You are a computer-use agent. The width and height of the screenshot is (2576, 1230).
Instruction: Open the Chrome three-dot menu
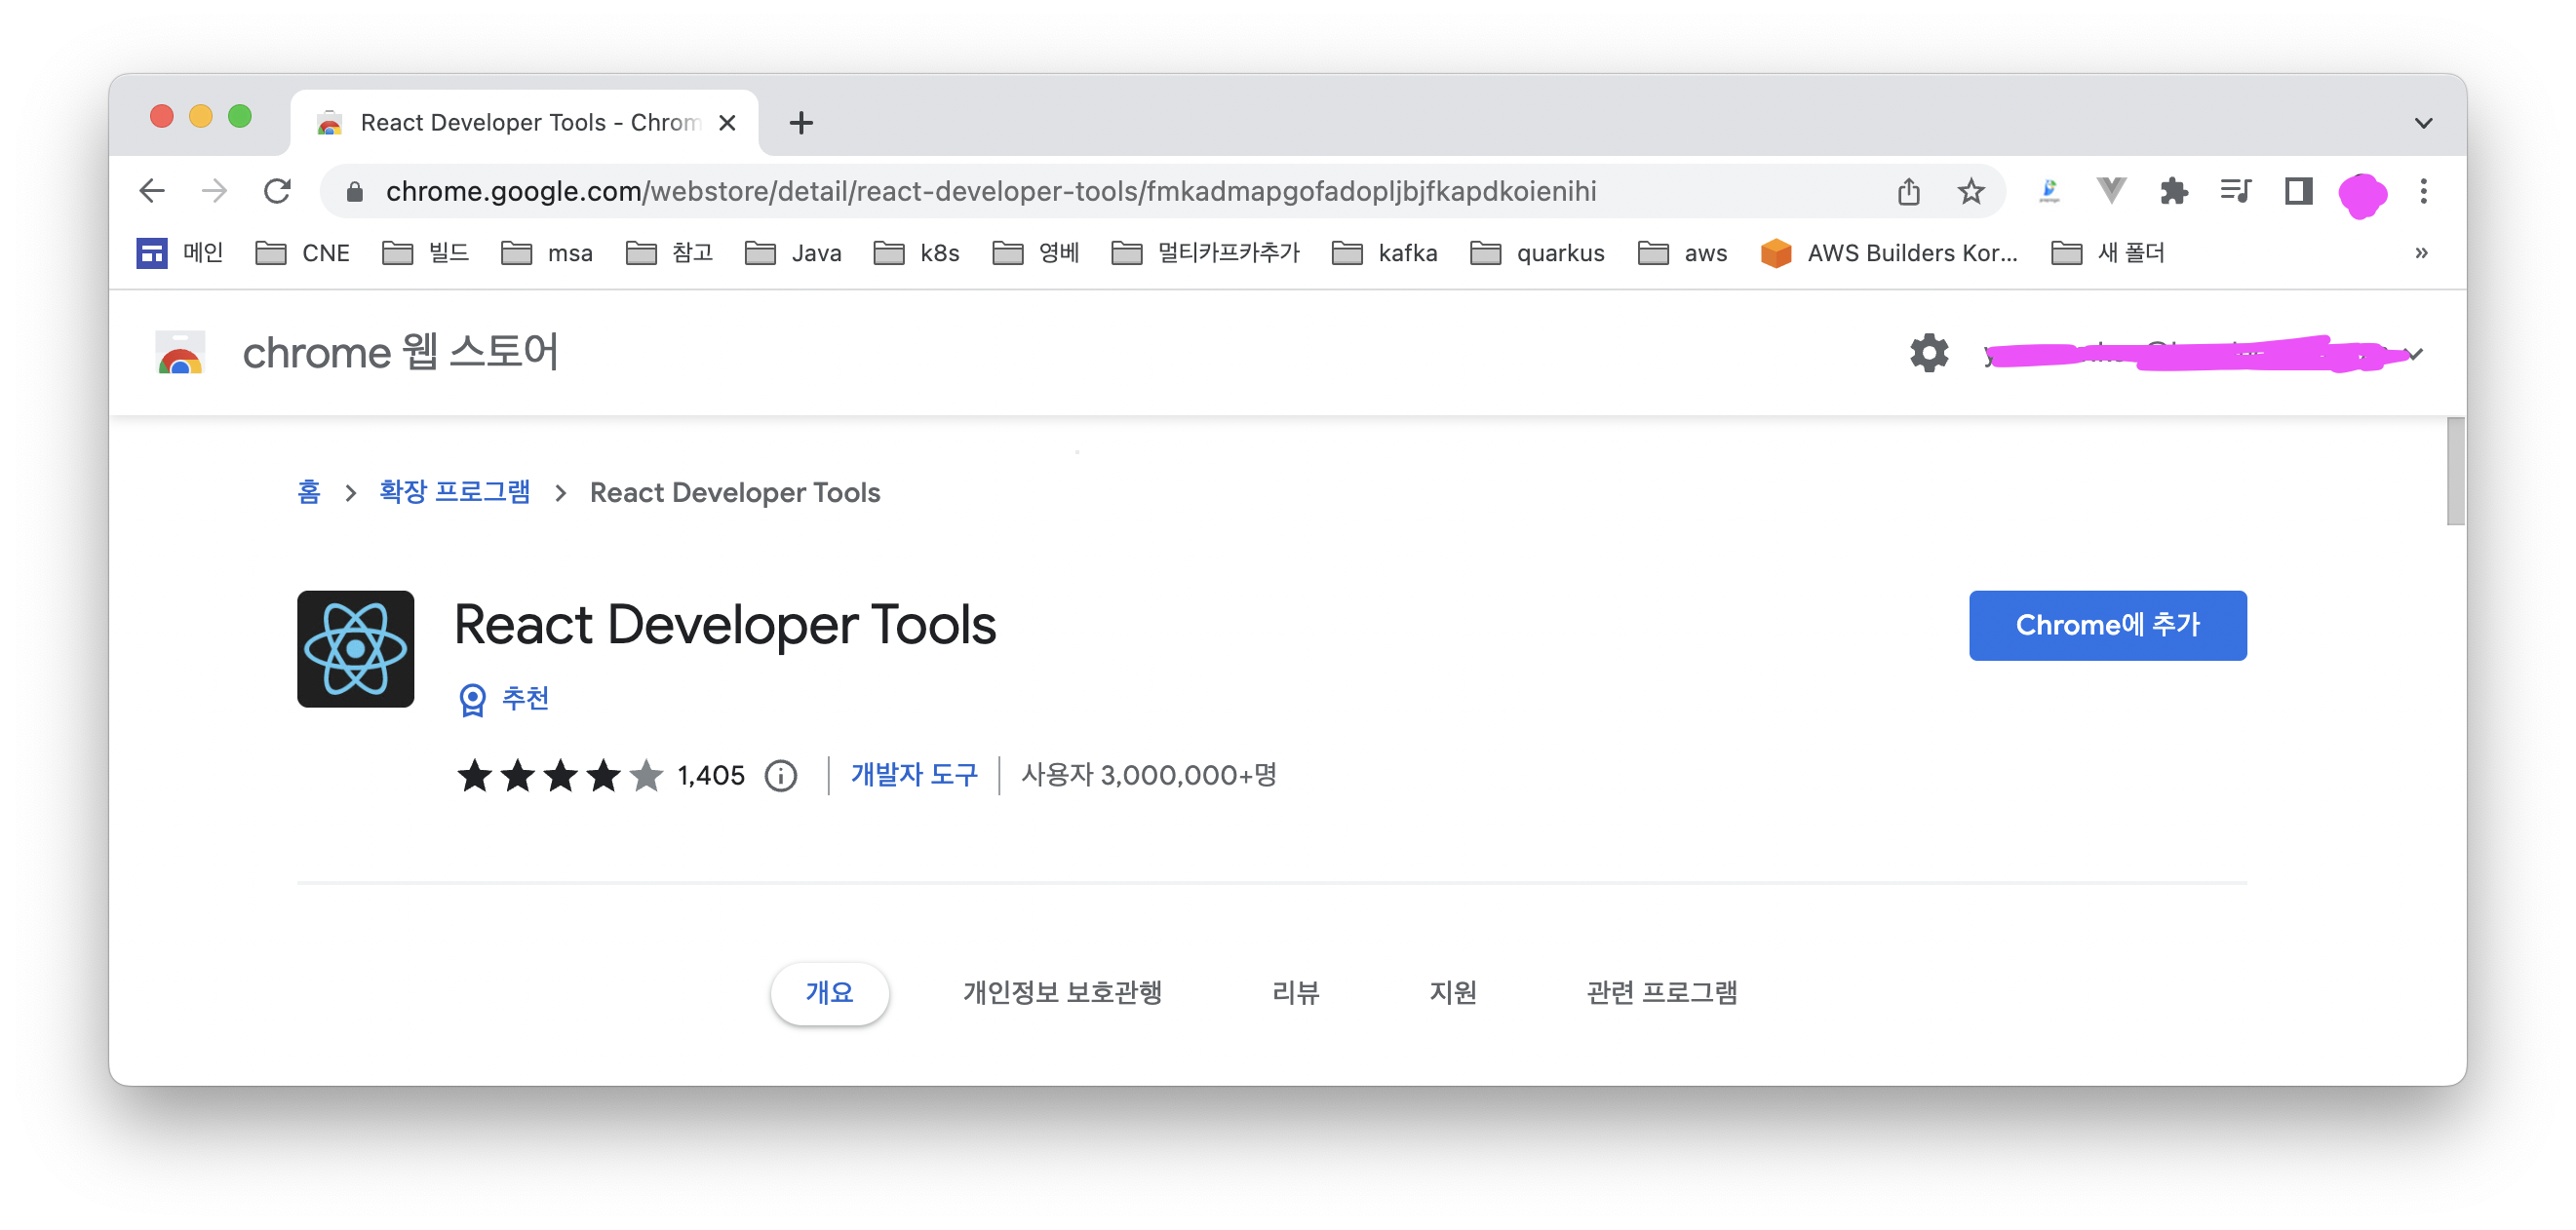[x=2423, y=191]
